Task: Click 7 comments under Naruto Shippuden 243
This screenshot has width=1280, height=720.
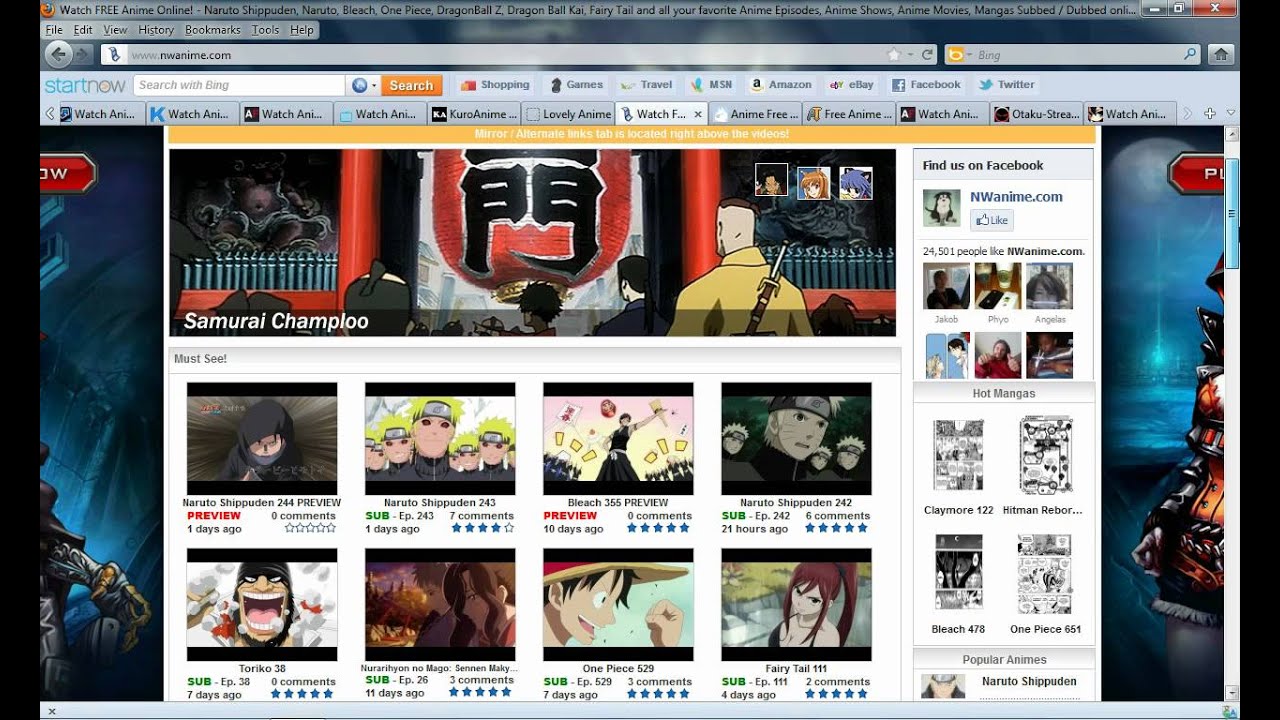Action: click(x=481, y=516)
